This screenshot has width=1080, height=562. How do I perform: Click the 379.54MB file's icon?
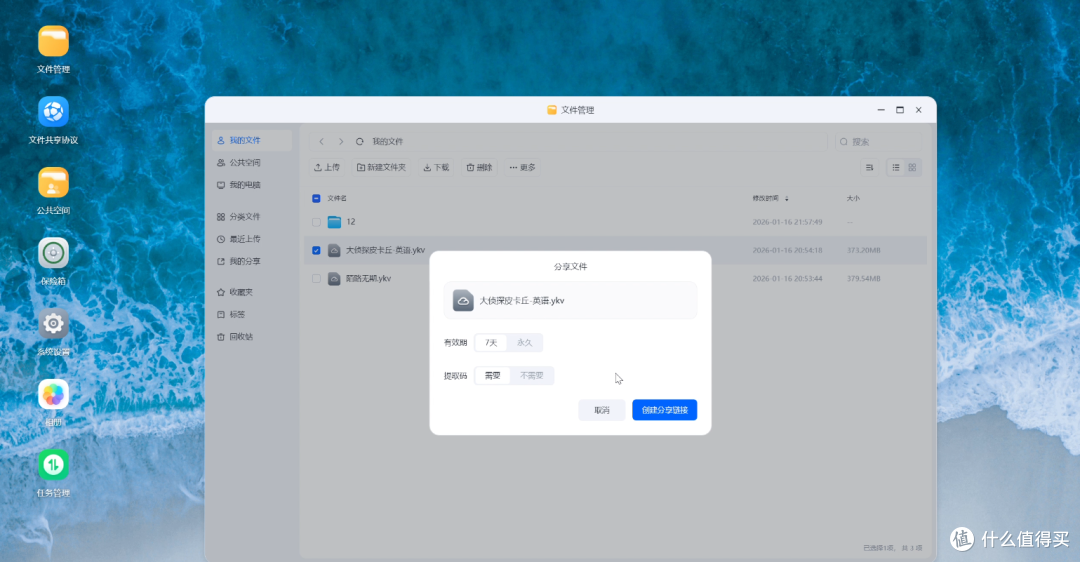tap(334, 278)
